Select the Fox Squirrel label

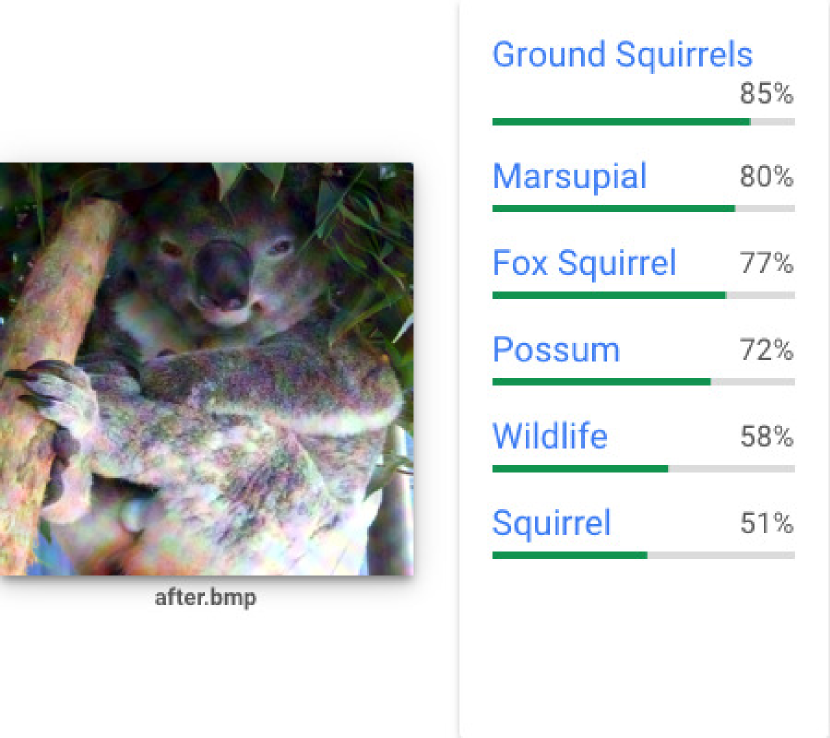pyautogui.click(x=584, y=264)
